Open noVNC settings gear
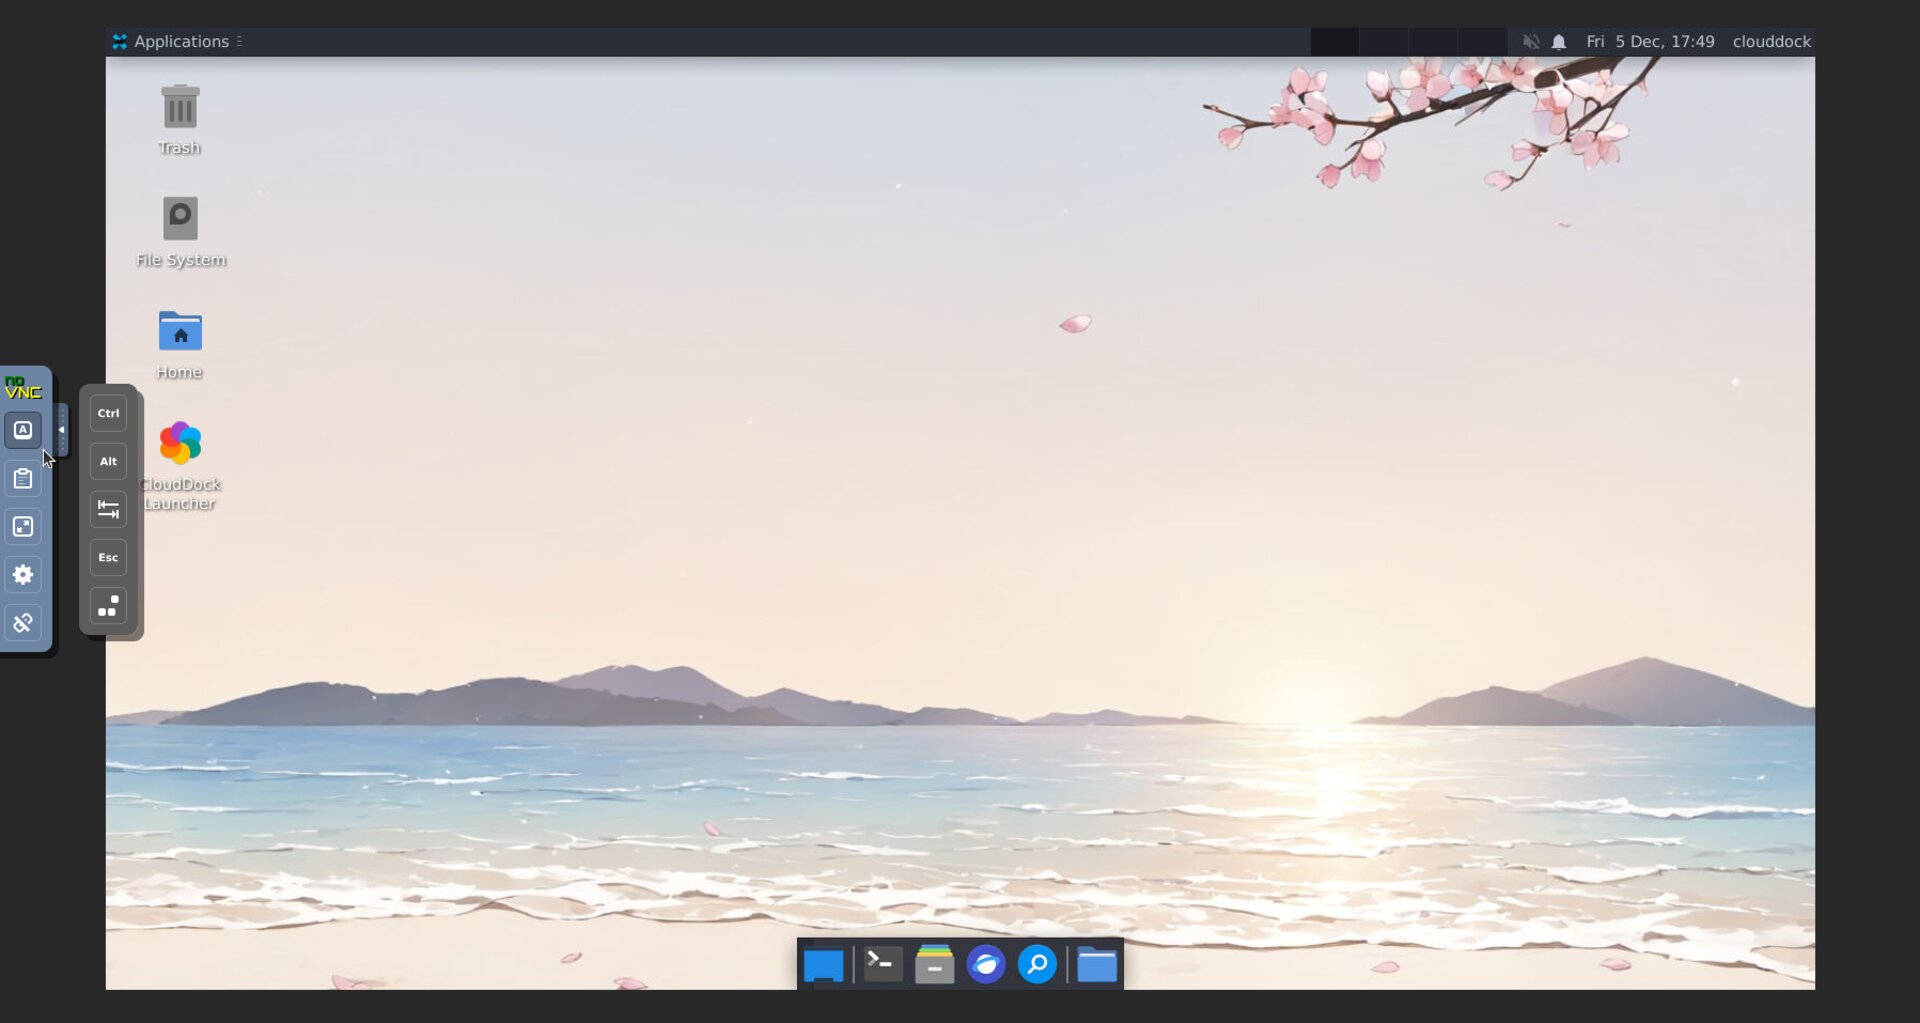 [23, 575]
